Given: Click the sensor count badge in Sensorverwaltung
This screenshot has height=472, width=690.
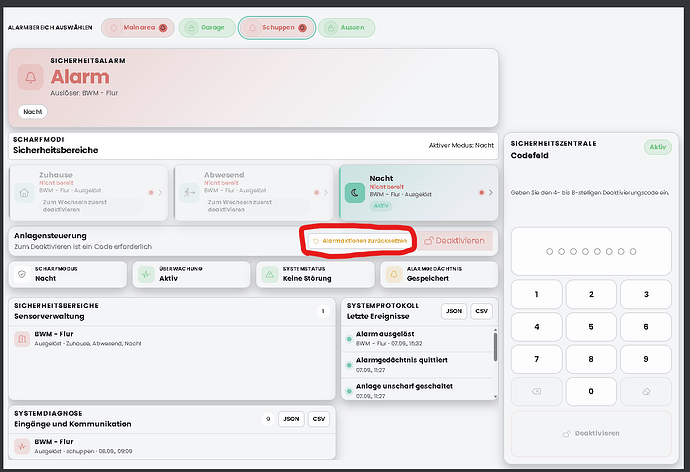Looking at the screenshot, I should click(323, 311).
